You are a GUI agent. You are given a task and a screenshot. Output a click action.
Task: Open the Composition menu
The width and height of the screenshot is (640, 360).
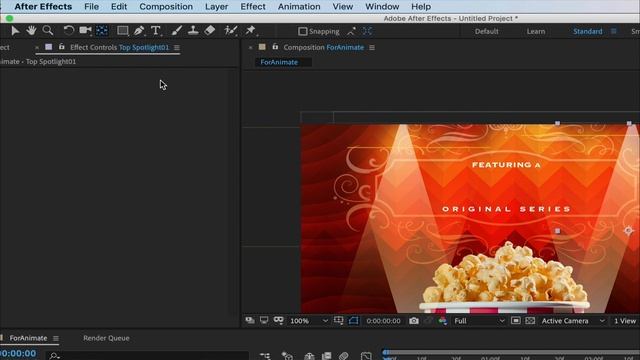click(x=166, y=7)
